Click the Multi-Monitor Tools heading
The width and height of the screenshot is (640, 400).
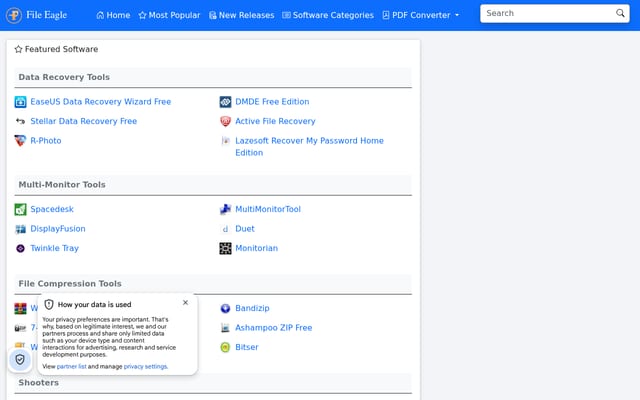(x=62, y=184)
